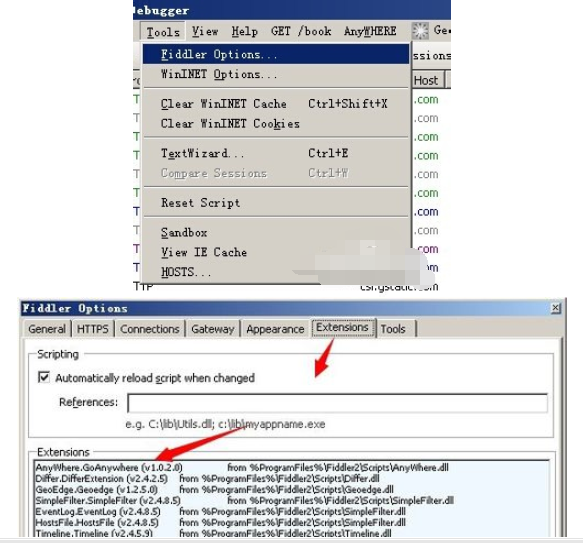Viewport: 583px width, 543px height.
Task: Switch to the Connections tab
Action: click(x=150, y=329)
